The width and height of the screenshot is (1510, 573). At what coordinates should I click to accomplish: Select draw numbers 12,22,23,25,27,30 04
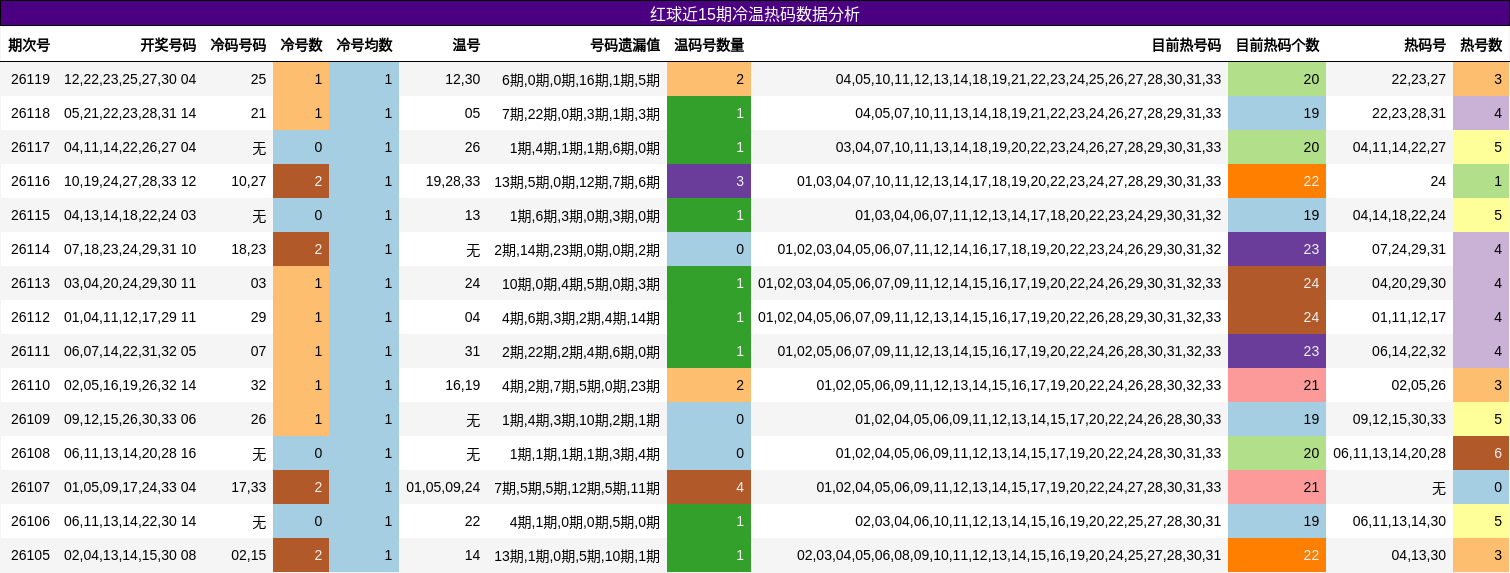(130, 79)
